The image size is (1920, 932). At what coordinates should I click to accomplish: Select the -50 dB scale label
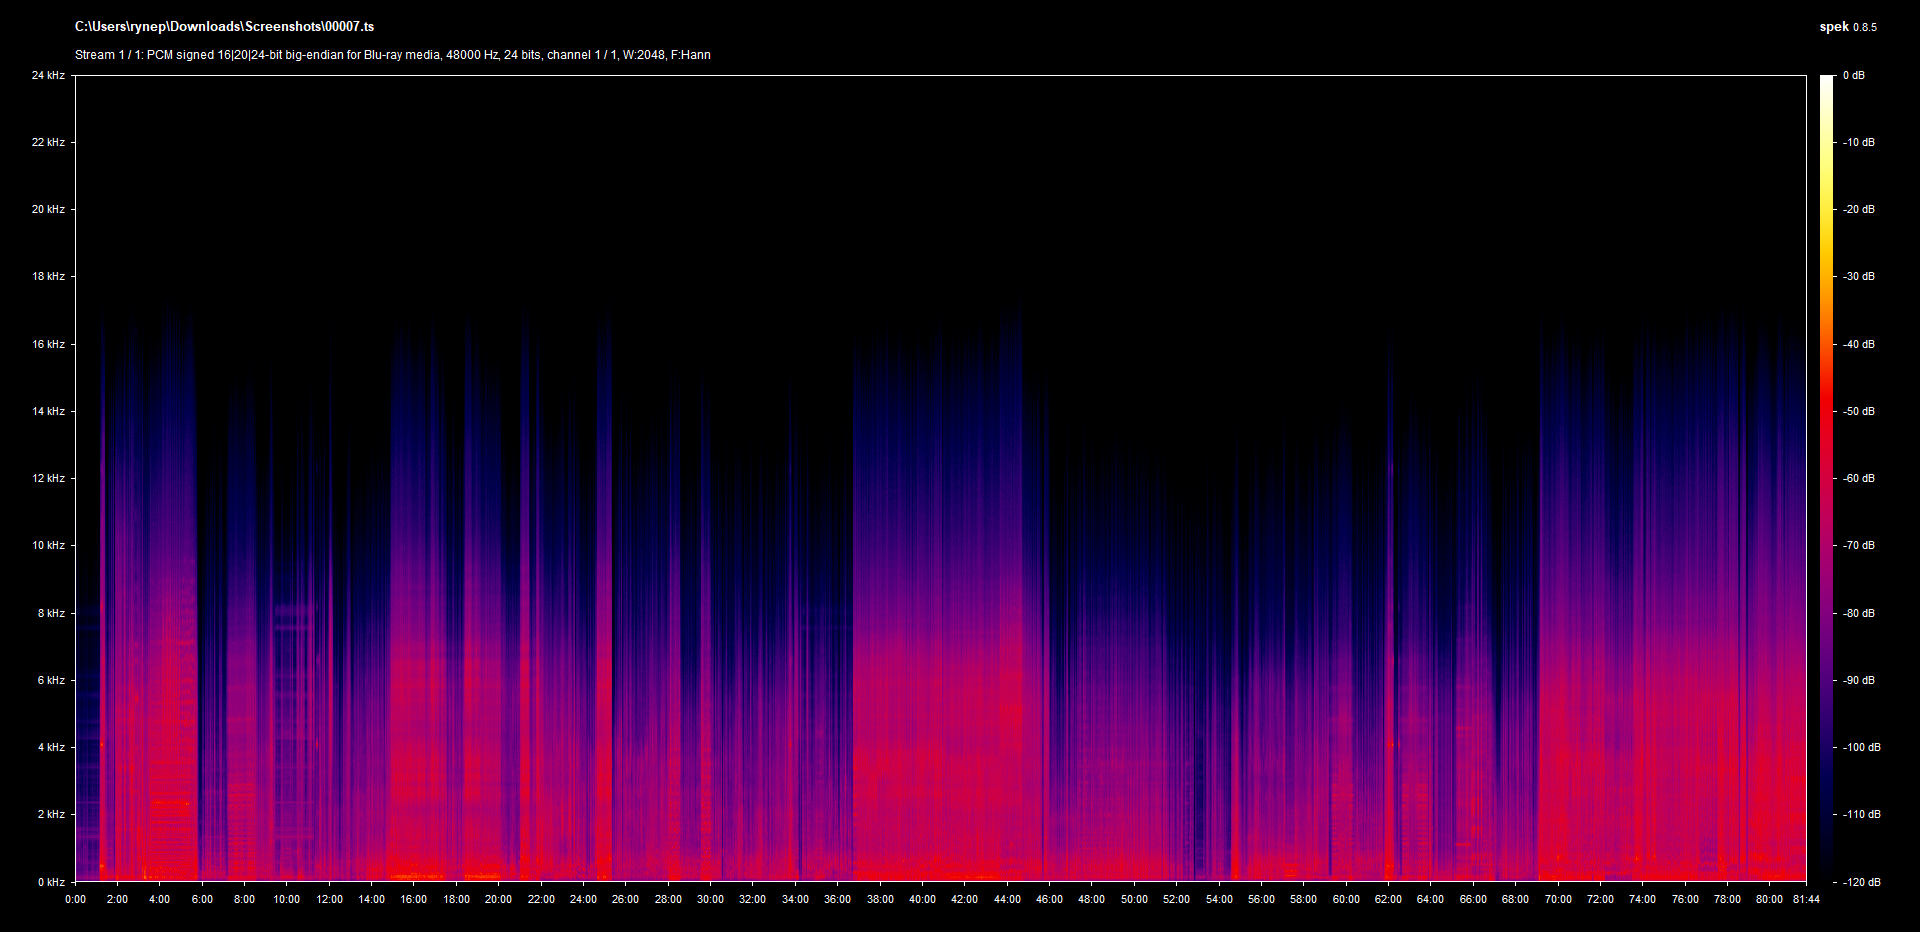coord(1859,411)
